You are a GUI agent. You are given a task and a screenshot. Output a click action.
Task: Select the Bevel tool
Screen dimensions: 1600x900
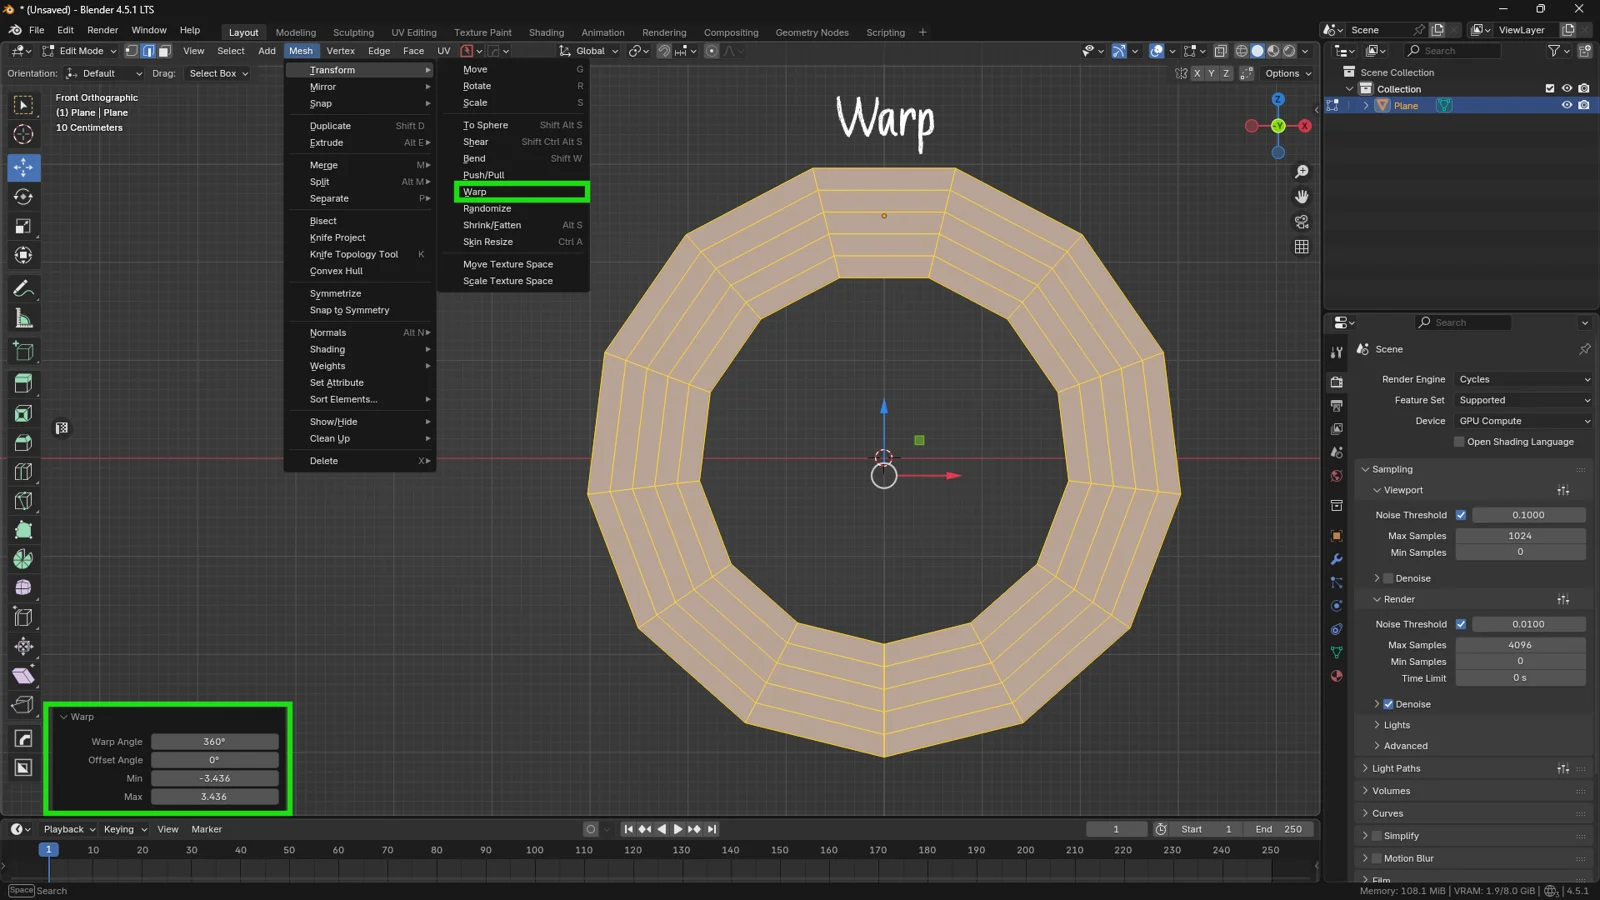[23, 442]
